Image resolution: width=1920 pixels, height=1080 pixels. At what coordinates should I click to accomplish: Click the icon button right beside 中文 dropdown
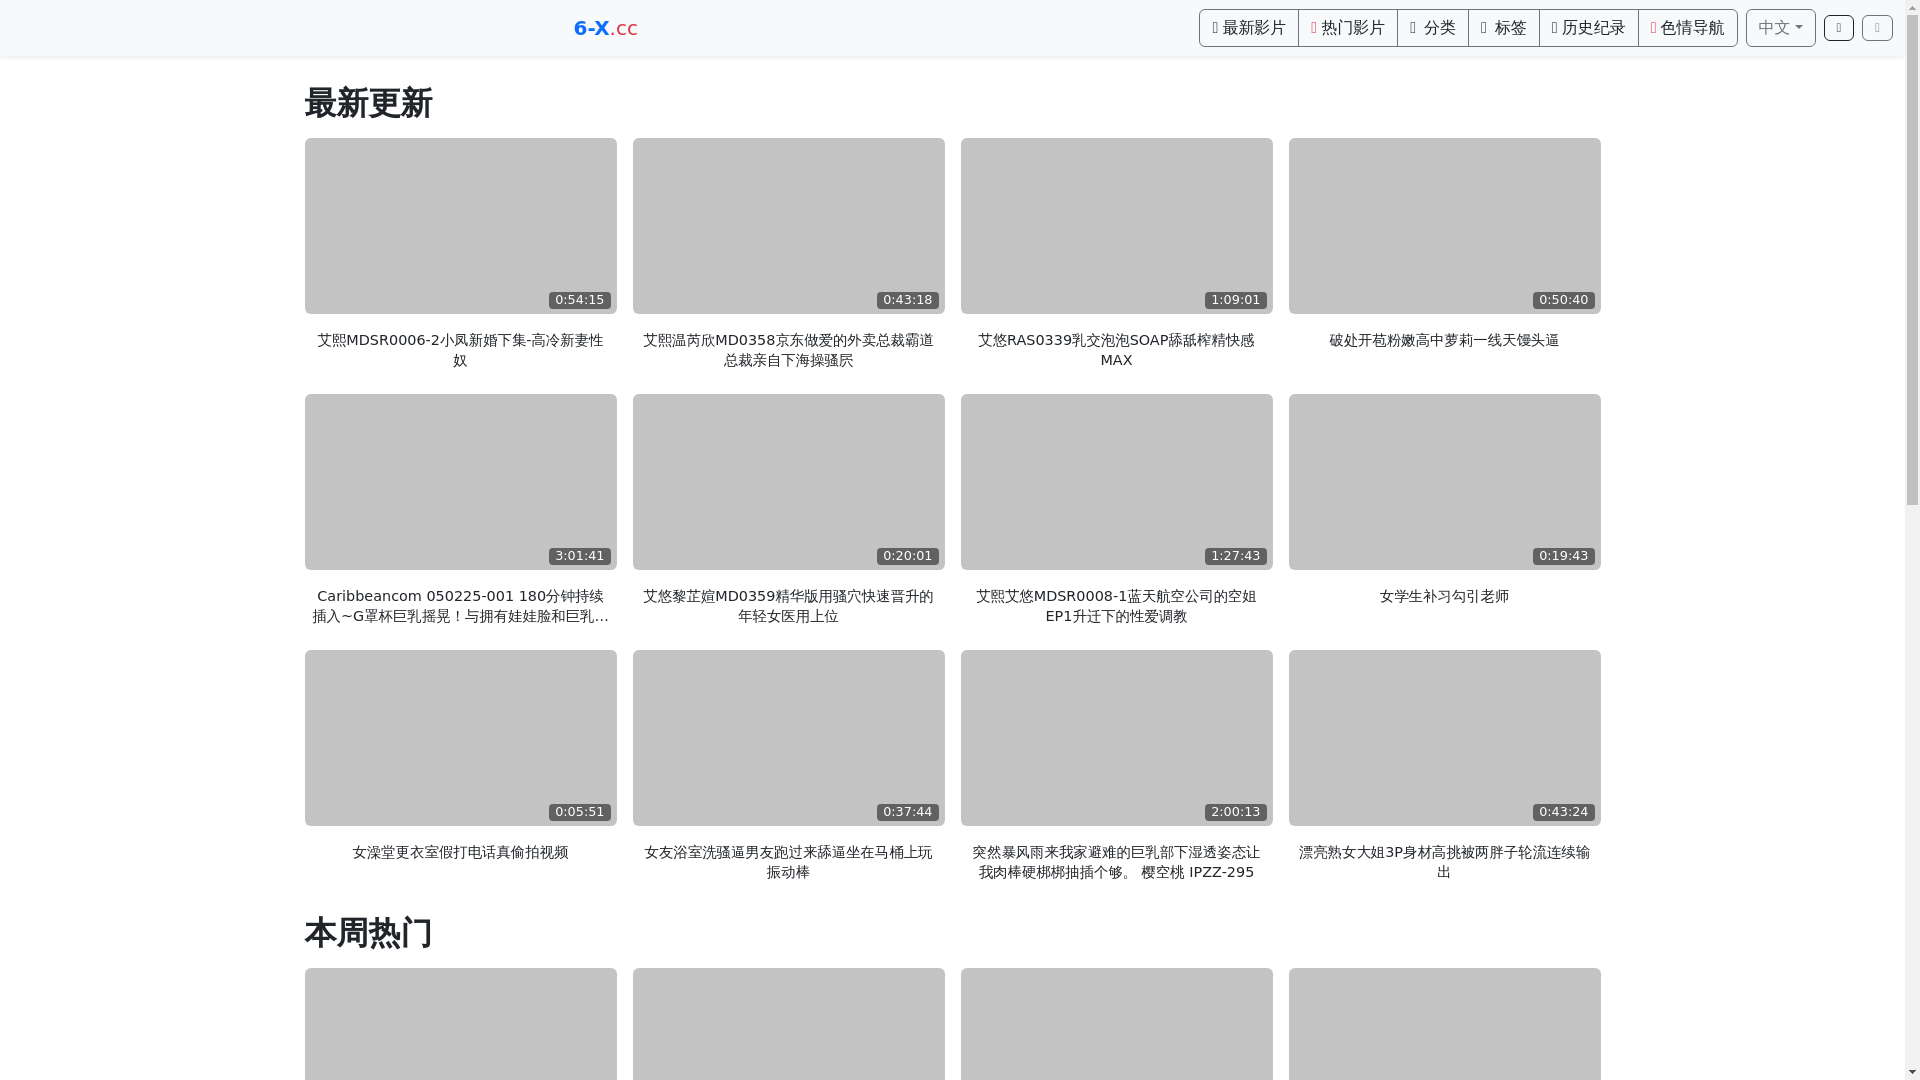1838,28
